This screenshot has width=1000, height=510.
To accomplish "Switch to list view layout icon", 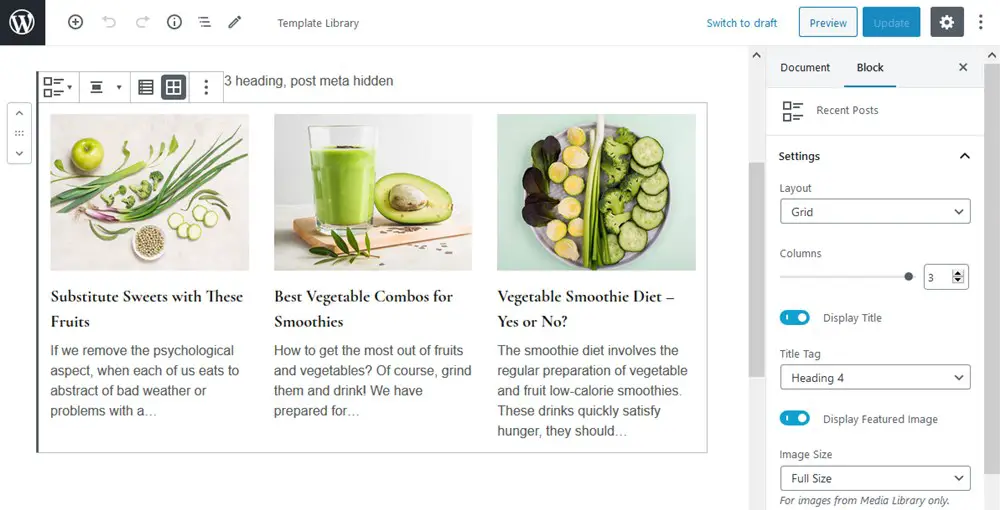I will click(x=146, y=87).
